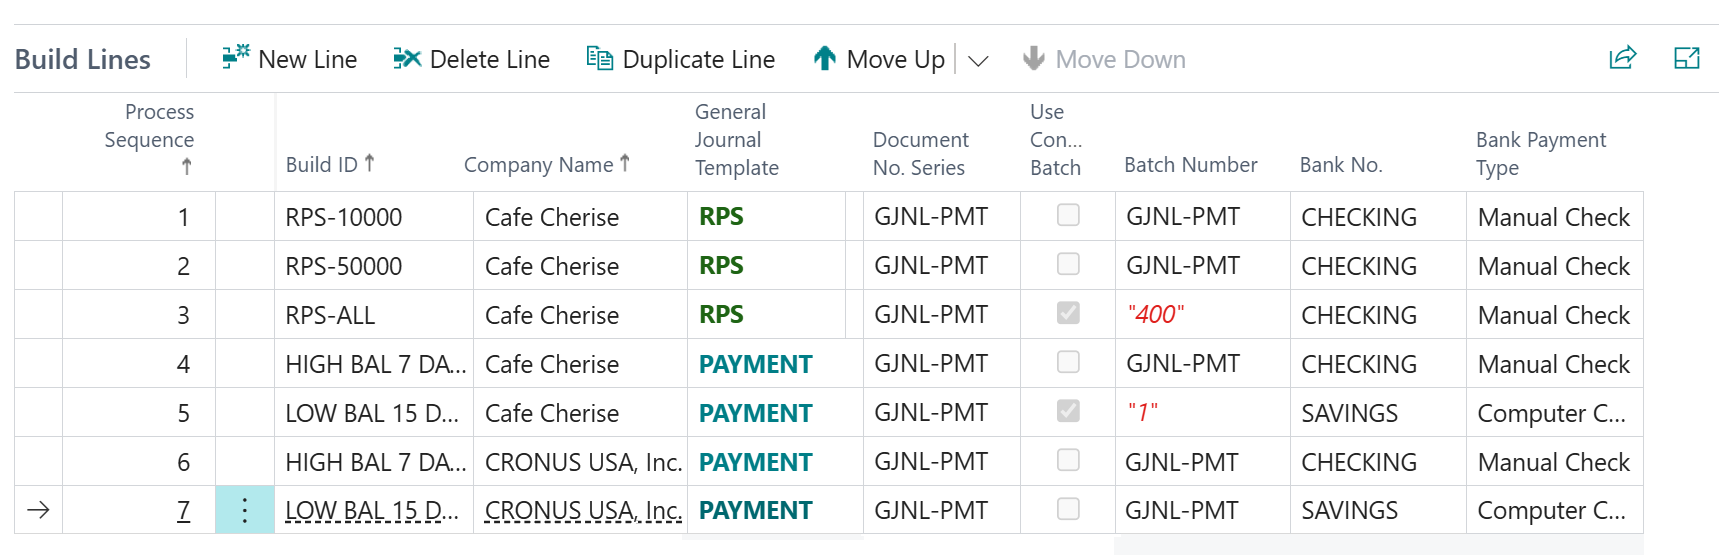Toggle Use Con... Batch checkbox for RPS-10000
This screenshot has height=556, width=1719.
(1068, 215)
